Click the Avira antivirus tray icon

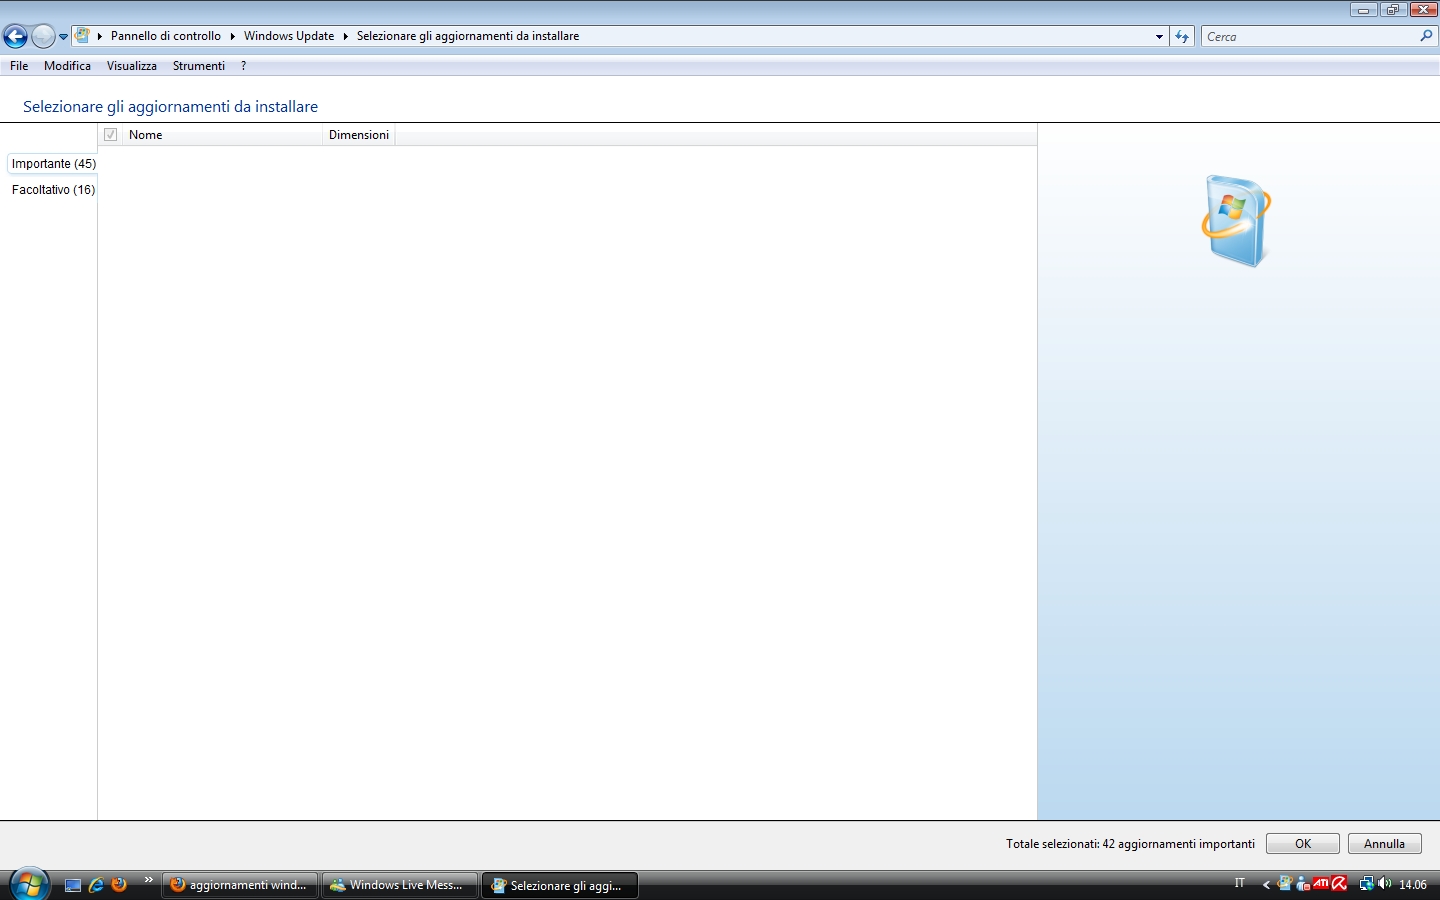pyautogui.click(x=1340, y=884)
